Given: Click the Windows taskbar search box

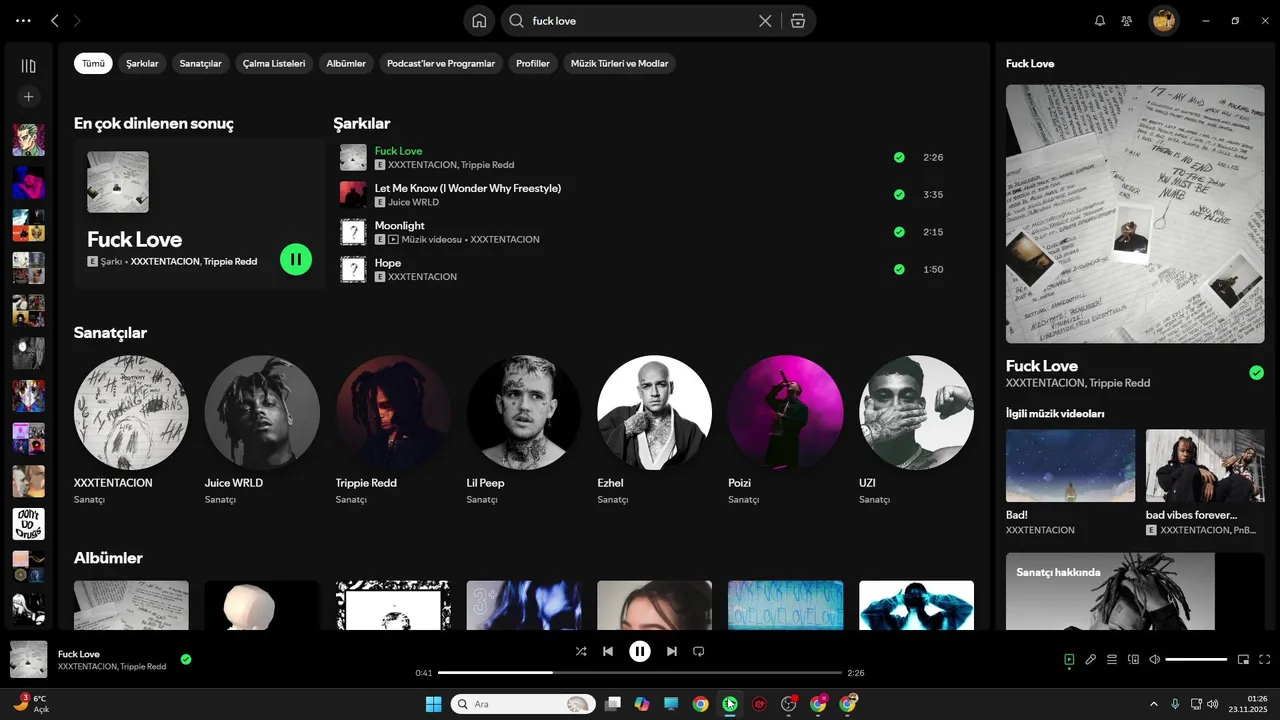Looking at the screenshot, I should (x=523, y=704).
